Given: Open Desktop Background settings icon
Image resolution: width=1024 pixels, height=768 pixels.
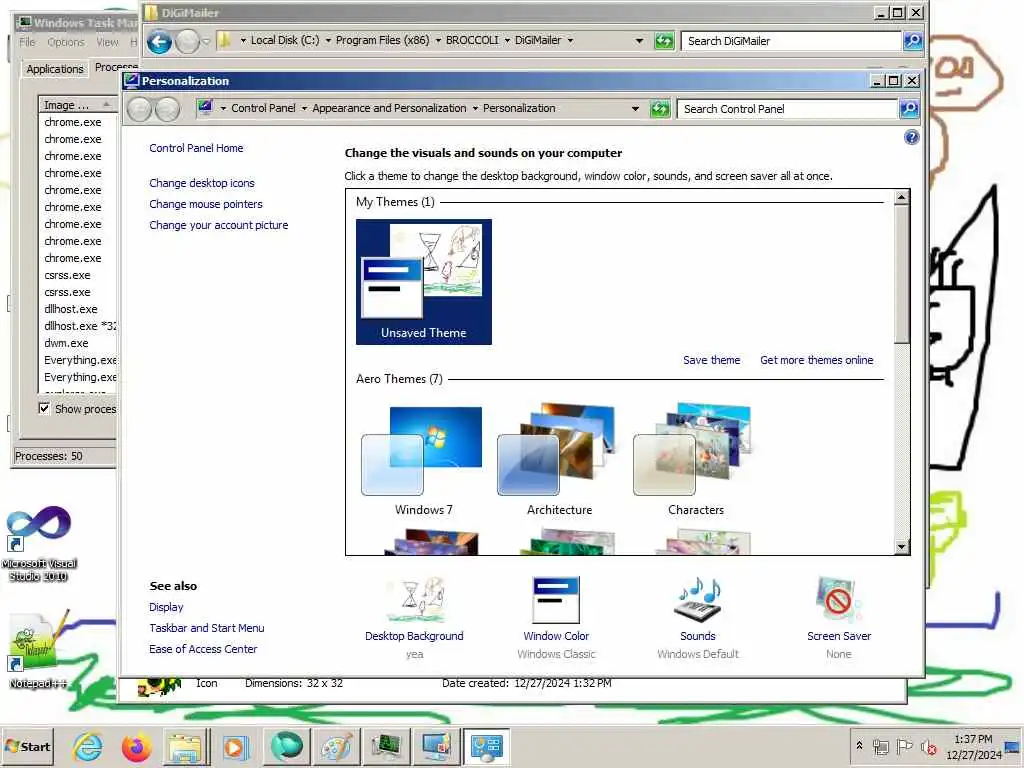Looking at the screenshot, I should click(x=415, y=600).
